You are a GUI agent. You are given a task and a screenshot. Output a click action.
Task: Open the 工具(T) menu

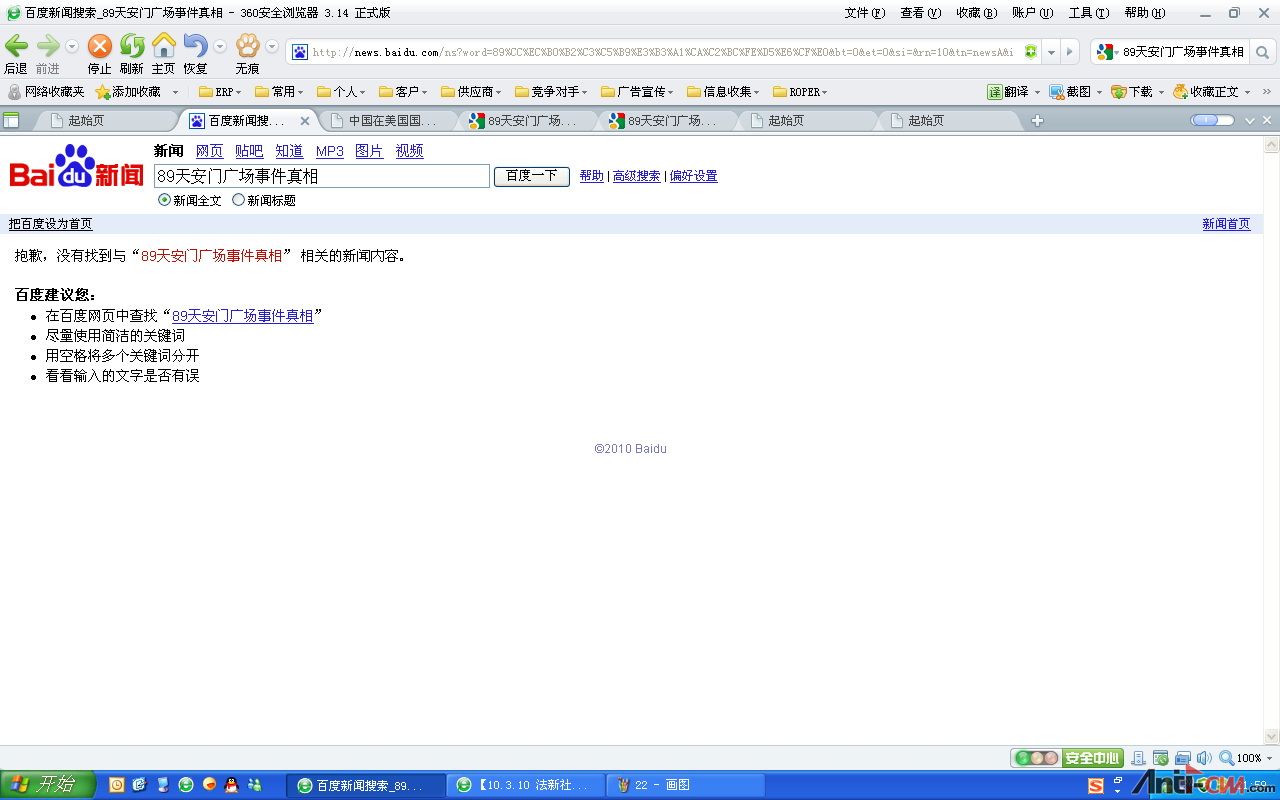[1088, 13]
